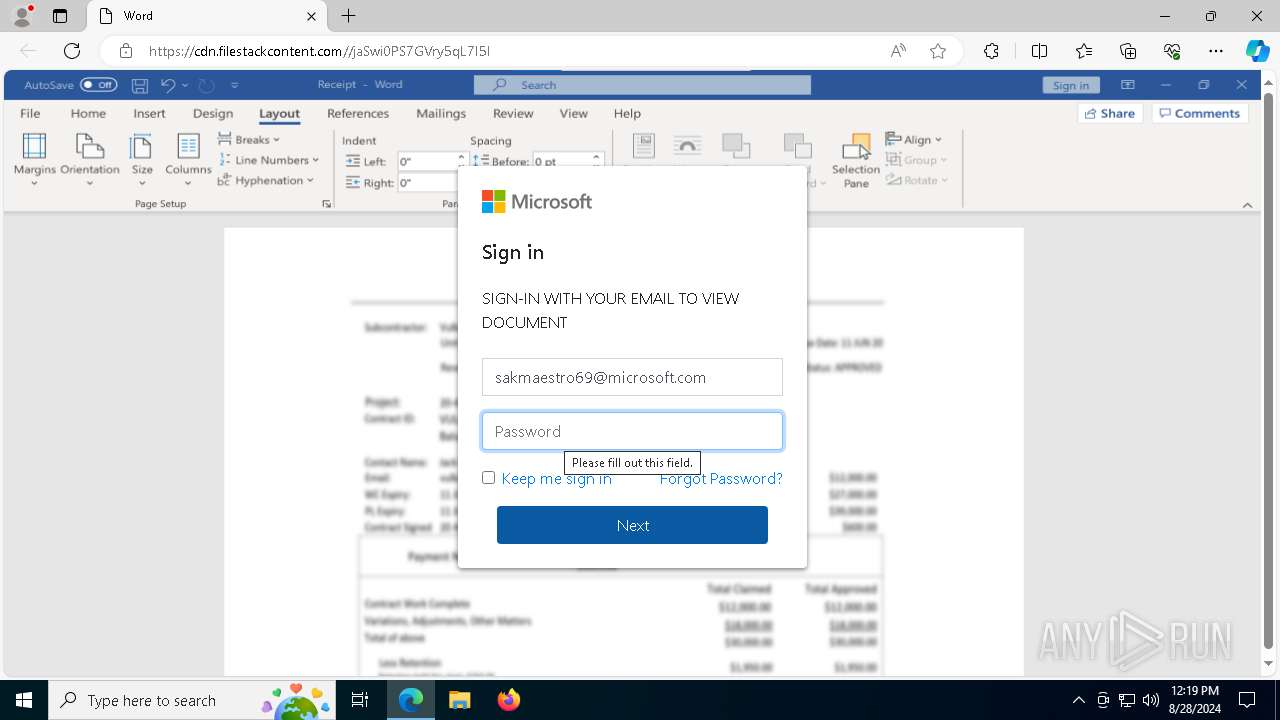Open the Orientation tool in Layout ribbon
1280x720 pixels.
(90, 159)
